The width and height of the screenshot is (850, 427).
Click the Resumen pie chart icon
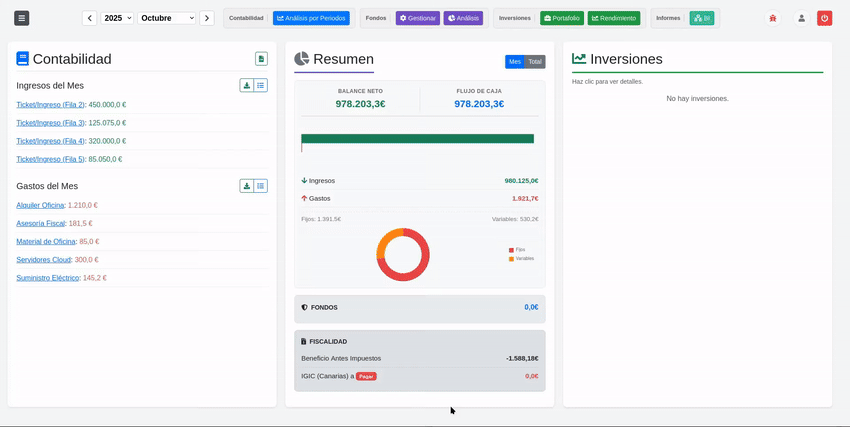(x=301, y=59)
